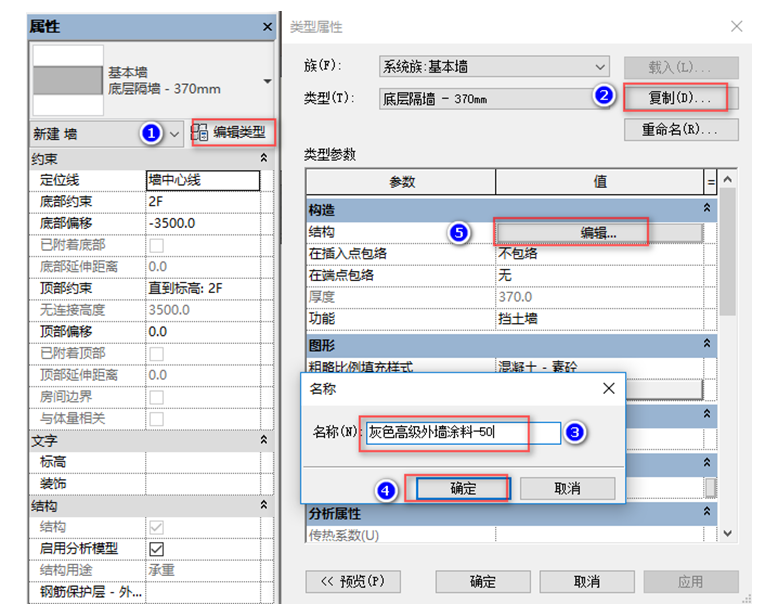Open the 新建 墙 filter dropdown

point(174,134)
